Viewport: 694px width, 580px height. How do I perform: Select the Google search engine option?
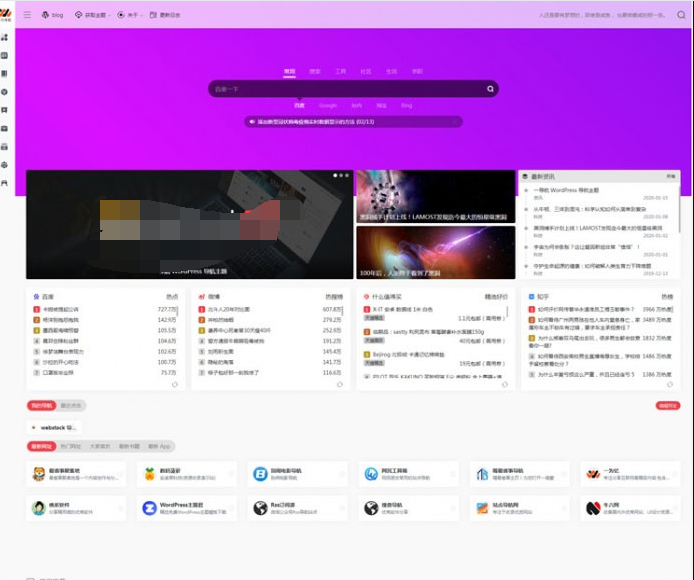(x=328, y=105)
